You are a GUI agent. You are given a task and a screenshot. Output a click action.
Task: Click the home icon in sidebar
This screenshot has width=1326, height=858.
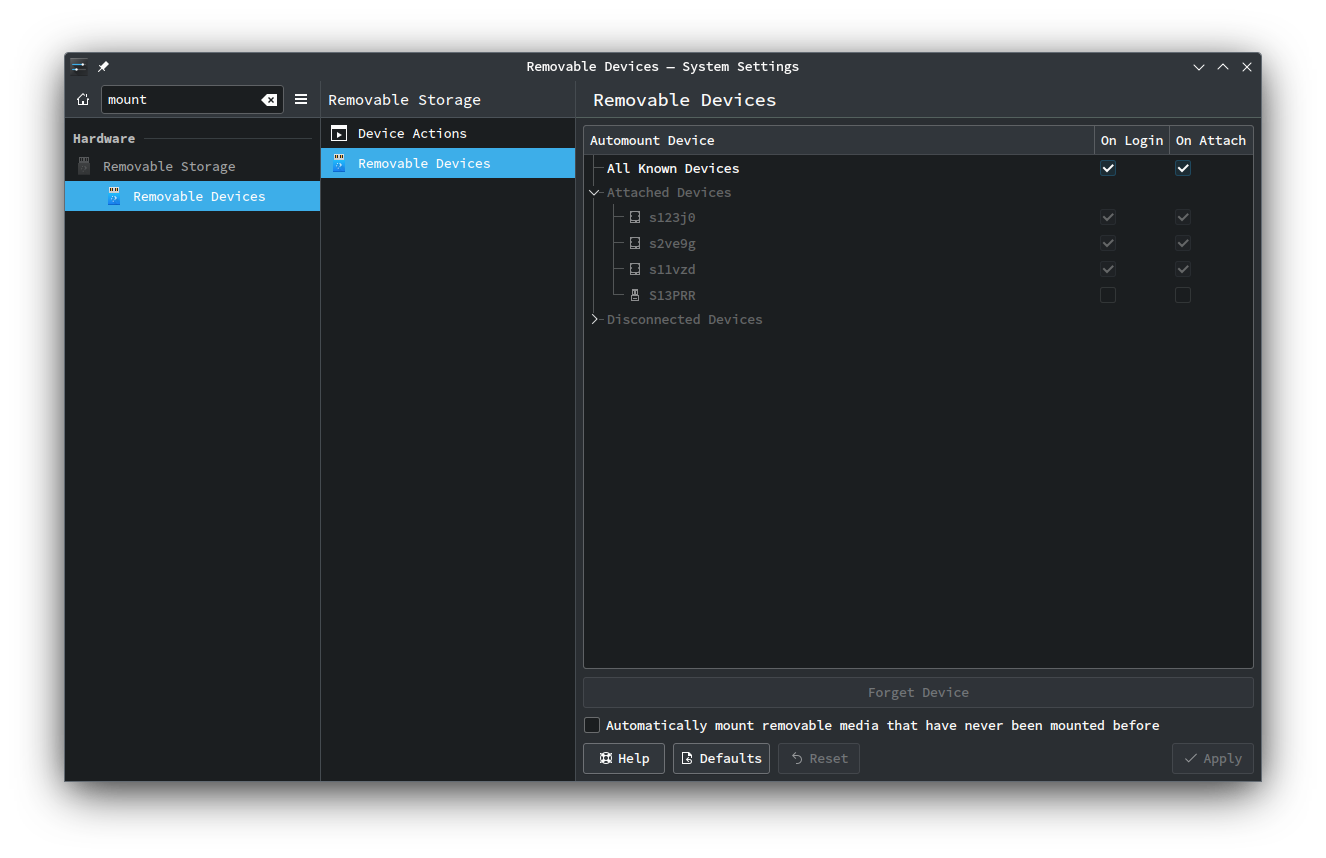83,100
